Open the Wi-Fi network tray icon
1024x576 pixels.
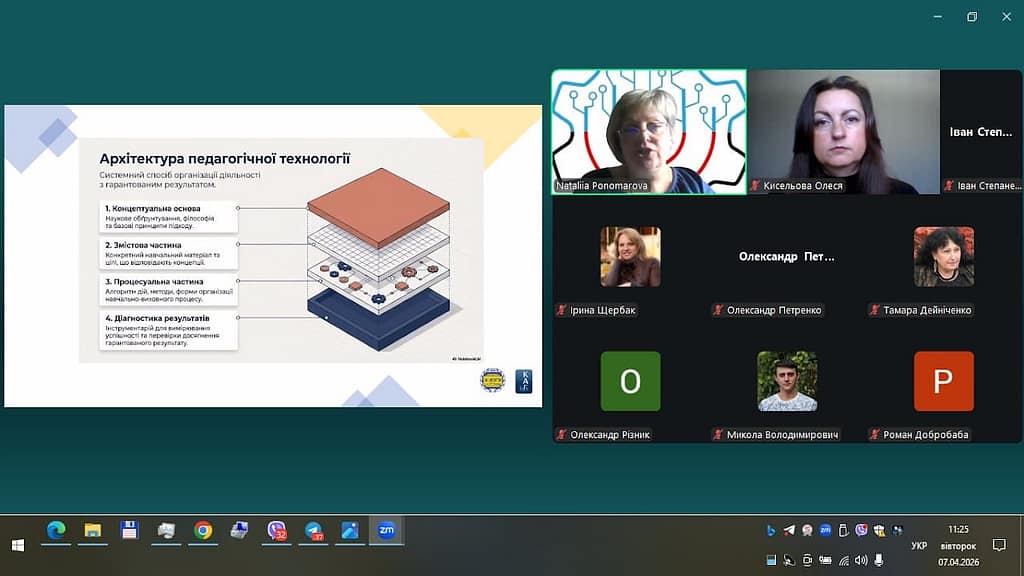pyautogui.click(x=843, y=560)
